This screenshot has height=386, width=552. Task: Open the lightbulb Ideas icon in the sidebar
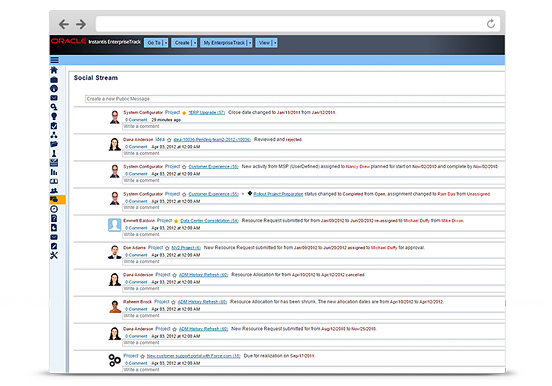[x=54, y=116]
